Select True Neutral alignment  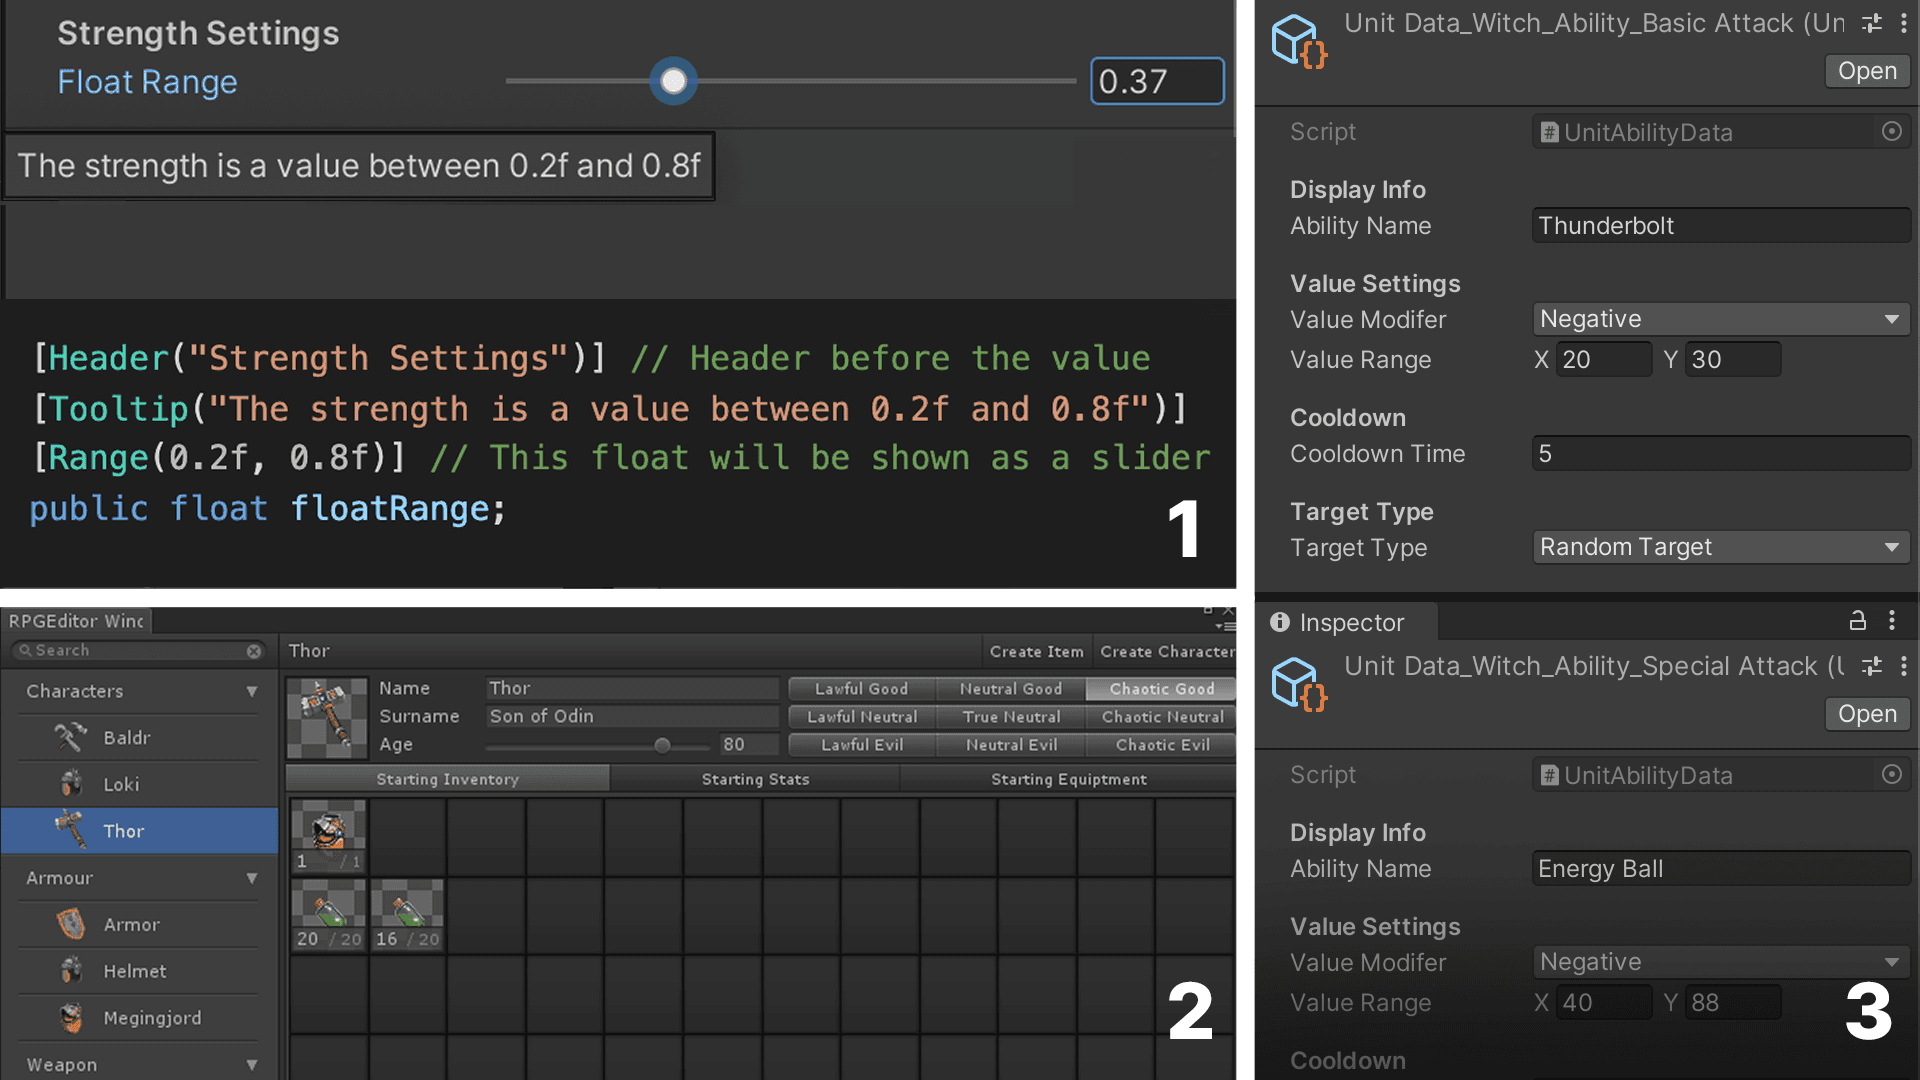1010,717
